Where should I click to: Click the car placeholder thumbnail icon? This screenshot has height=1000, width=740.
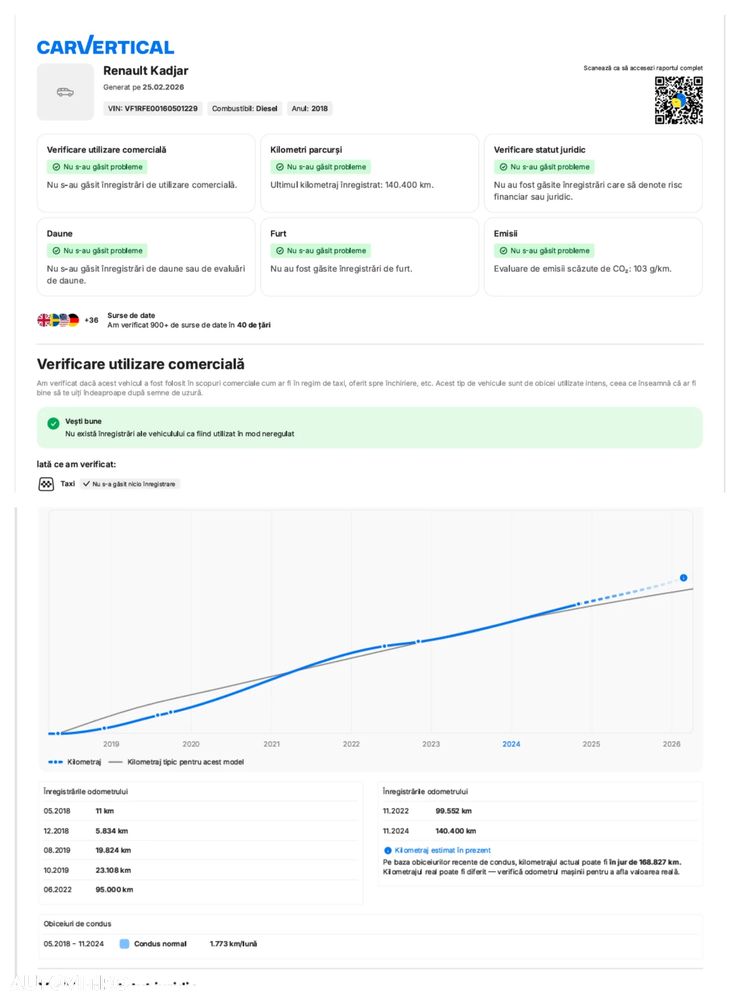click(x=65, y=92)
